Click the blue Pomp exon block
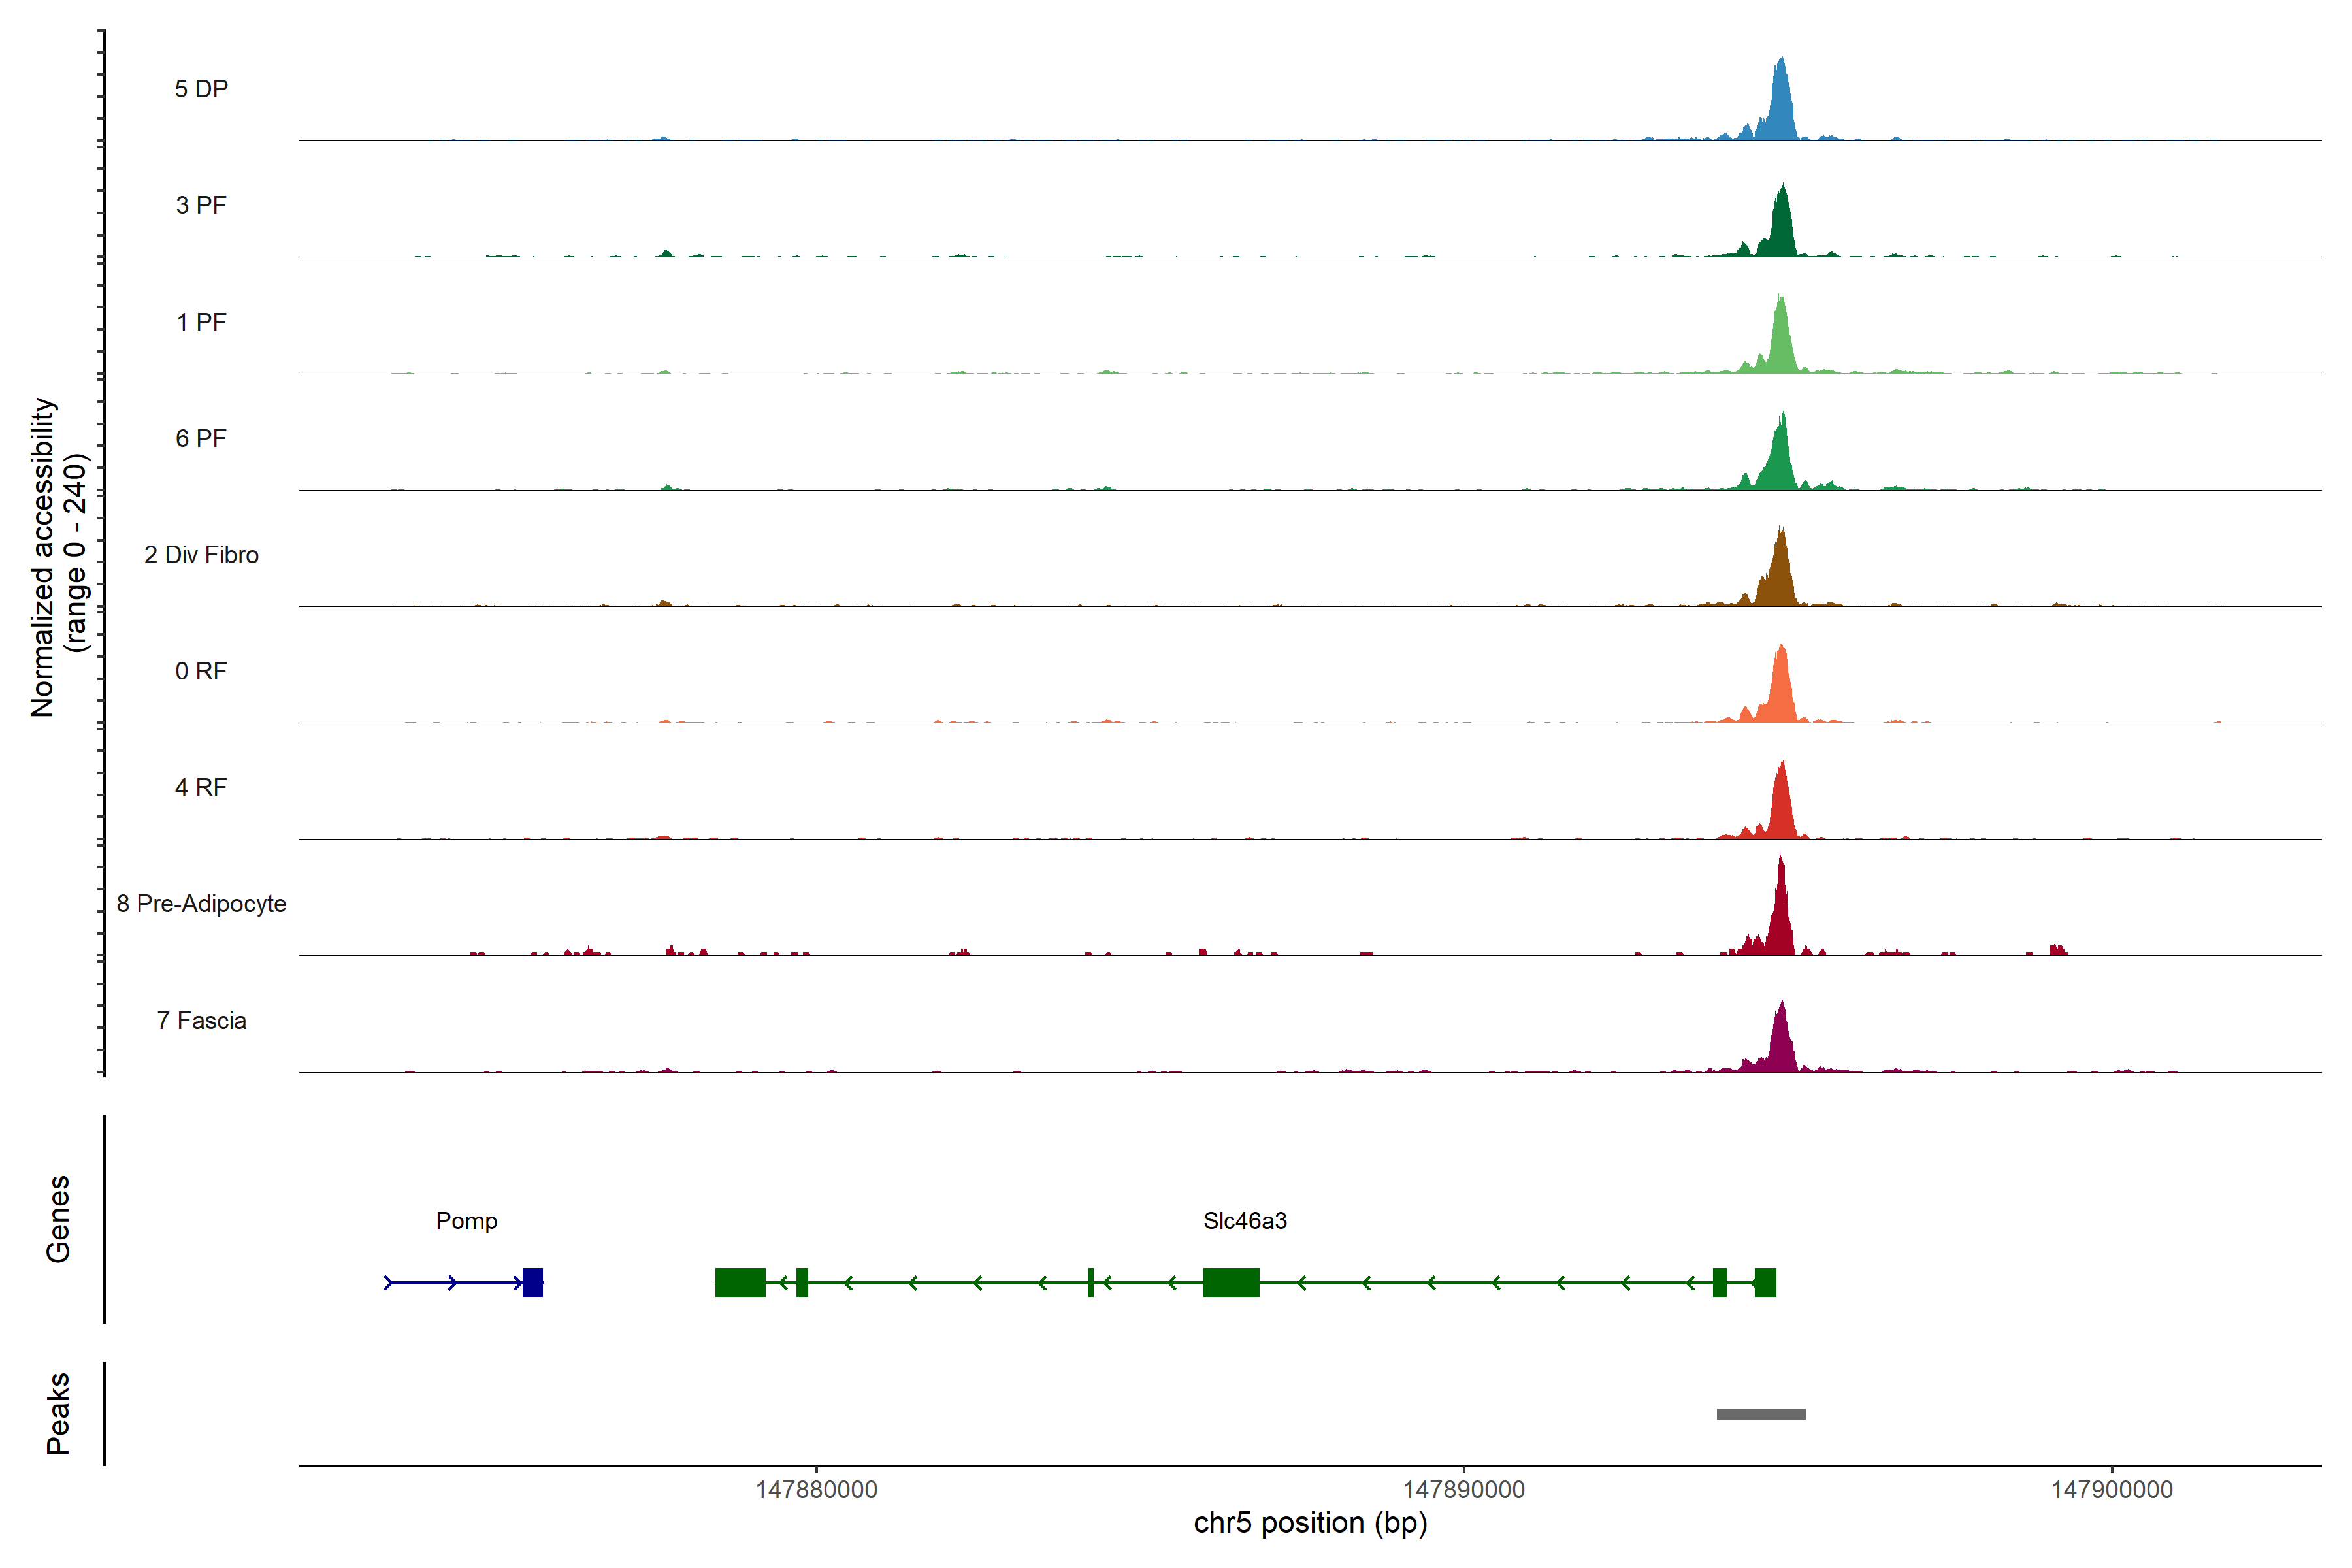The height and width of the screenshot is (1568, 2352). 533,1282
